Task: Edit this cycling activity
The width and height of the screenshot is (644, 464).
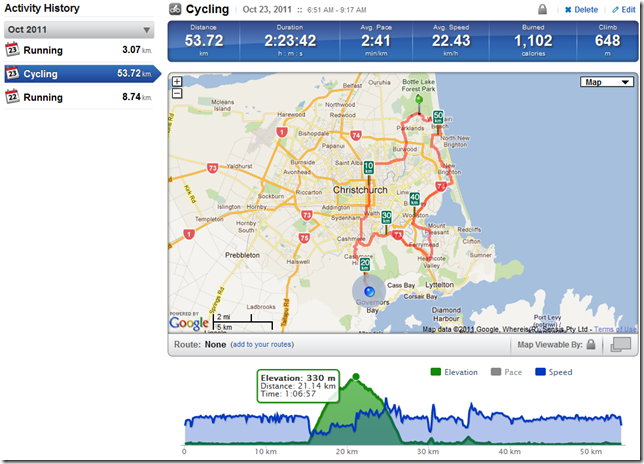Action: click(x=624, y=9)
